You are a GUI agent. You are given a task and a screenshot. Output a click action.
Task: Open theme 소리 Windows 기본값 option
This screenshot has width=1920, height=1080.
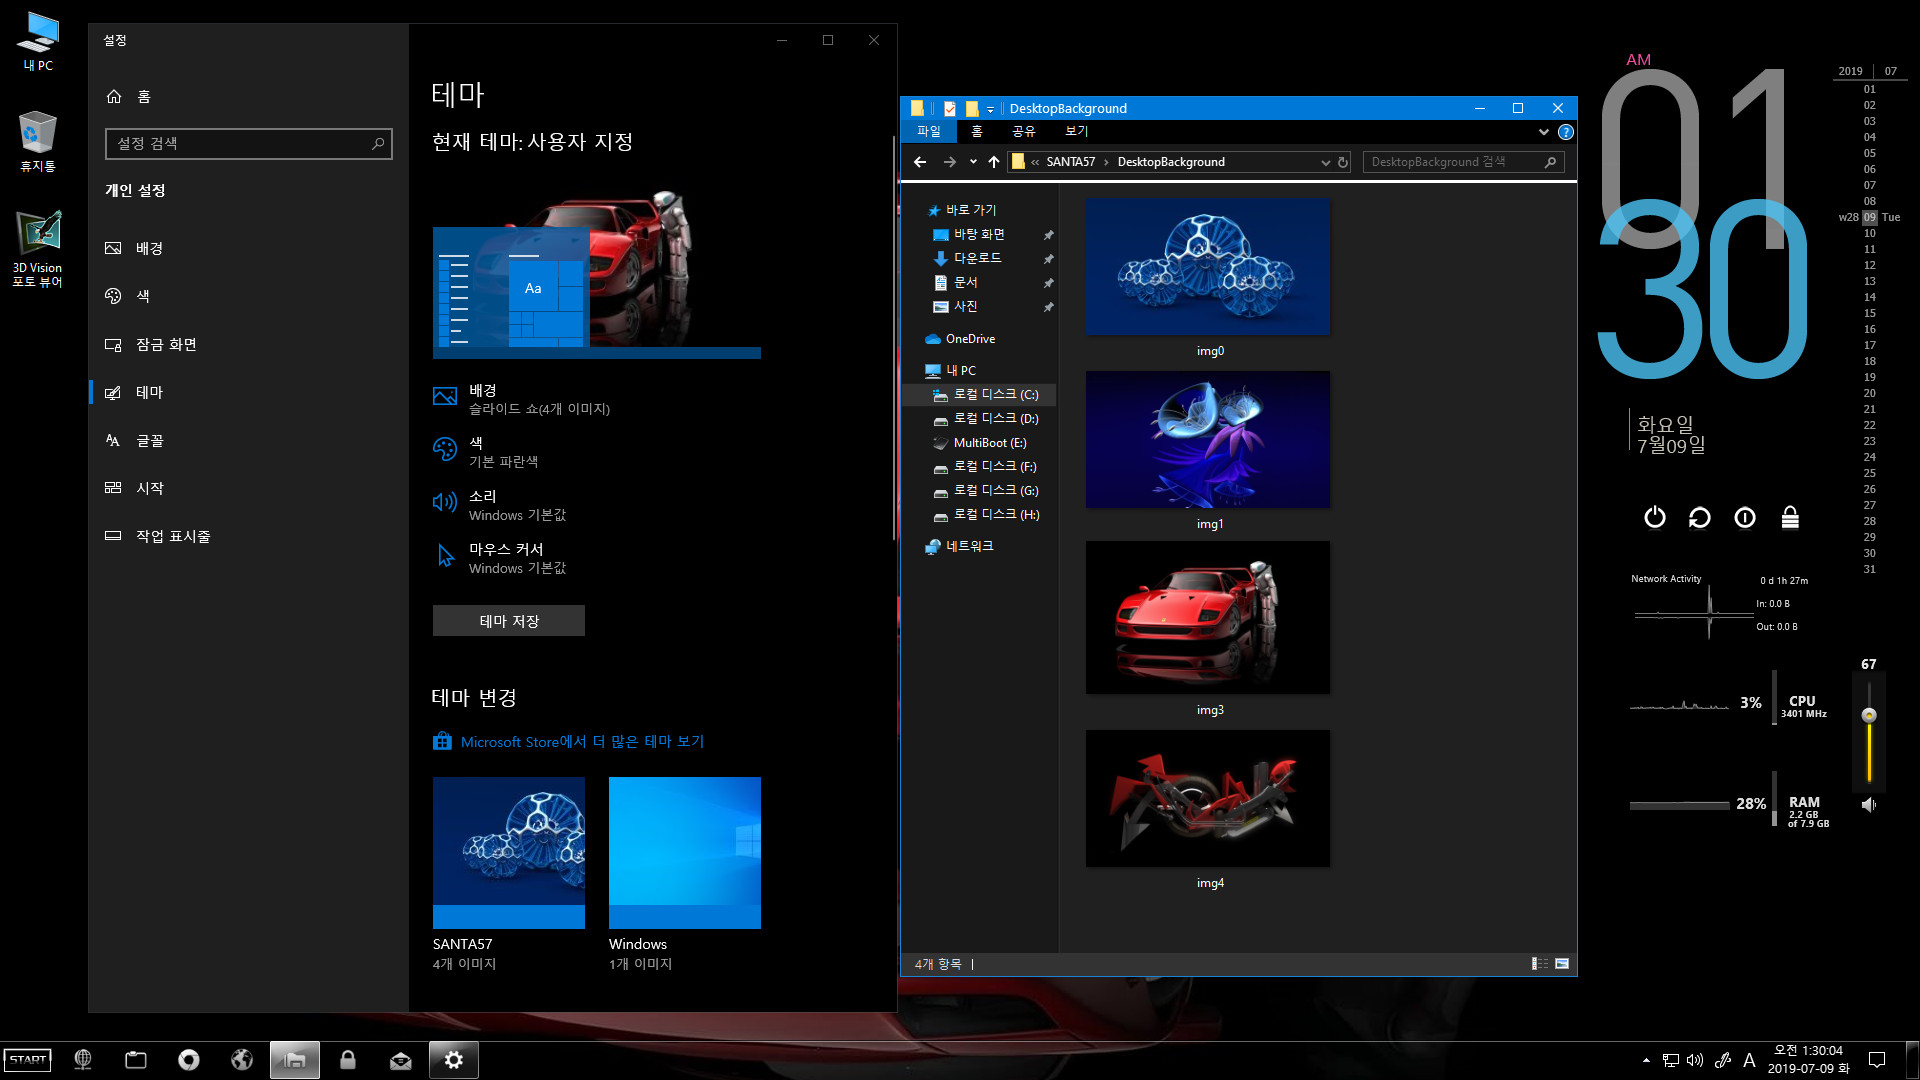tap(500, 505)
